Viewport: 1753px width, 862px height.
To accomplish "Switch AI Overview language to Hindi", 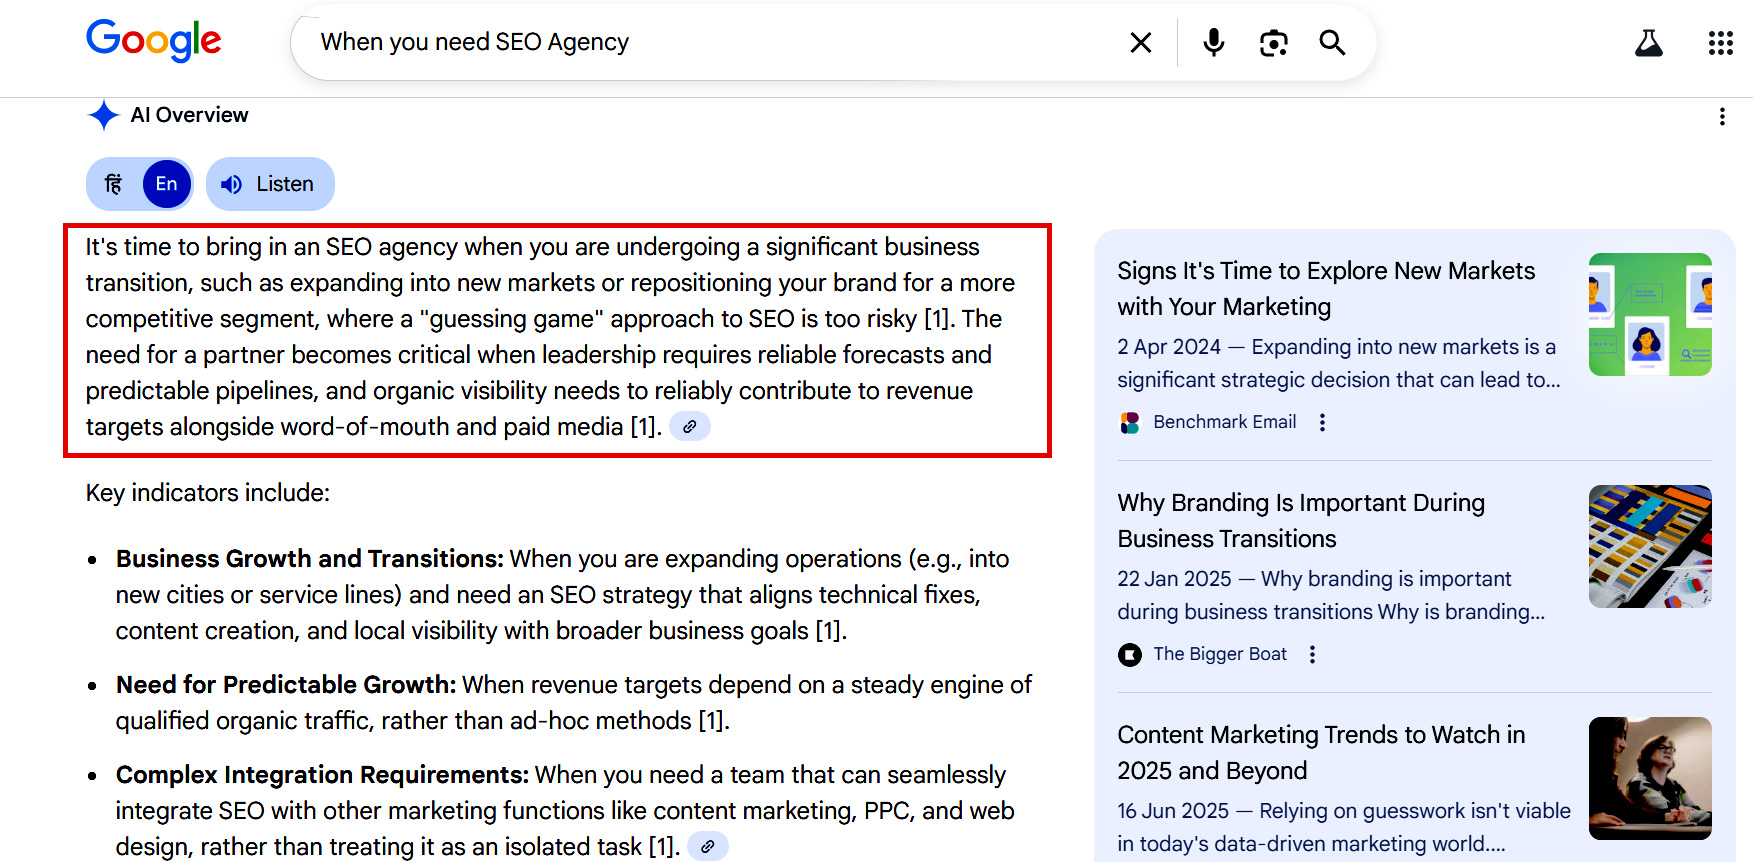I will click(x=114, y=184).
